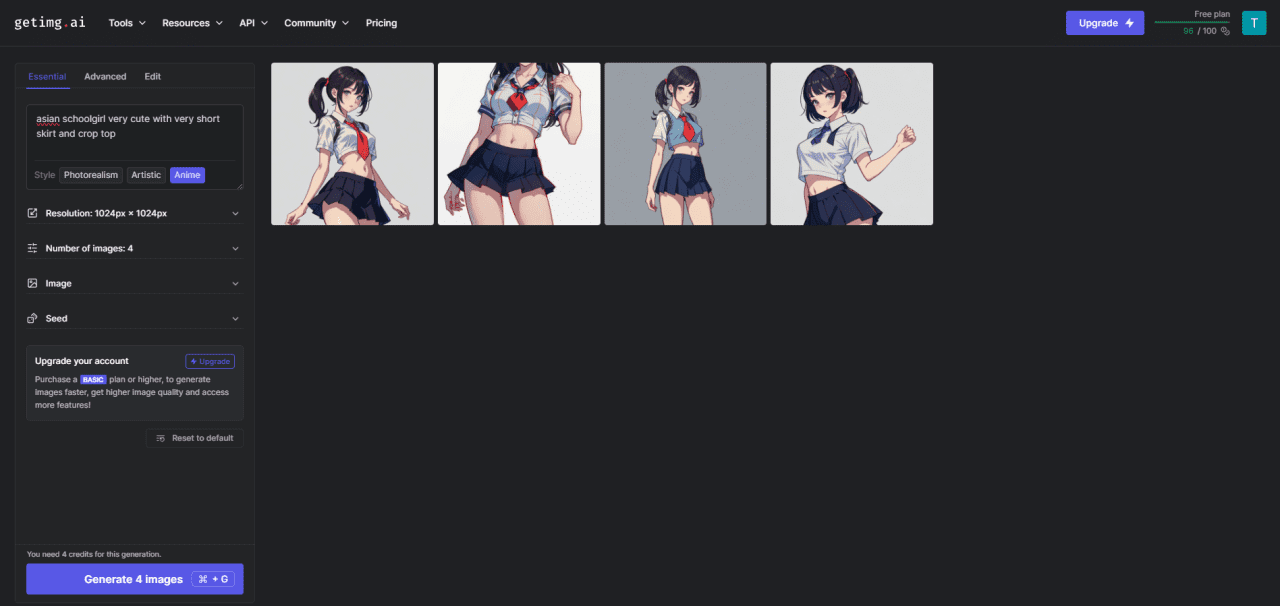Open the Pricing page
Viewport: 1280px width, 606px height.
pyautogui.click(x=381, y=22)
